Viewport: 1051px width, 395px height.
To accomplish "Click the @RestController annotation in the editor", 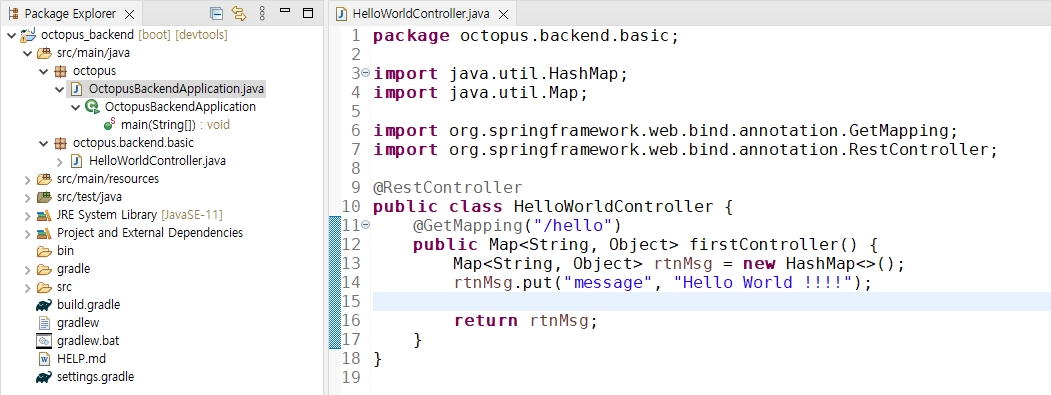I will pyautogui.click(x=447, y=188).
